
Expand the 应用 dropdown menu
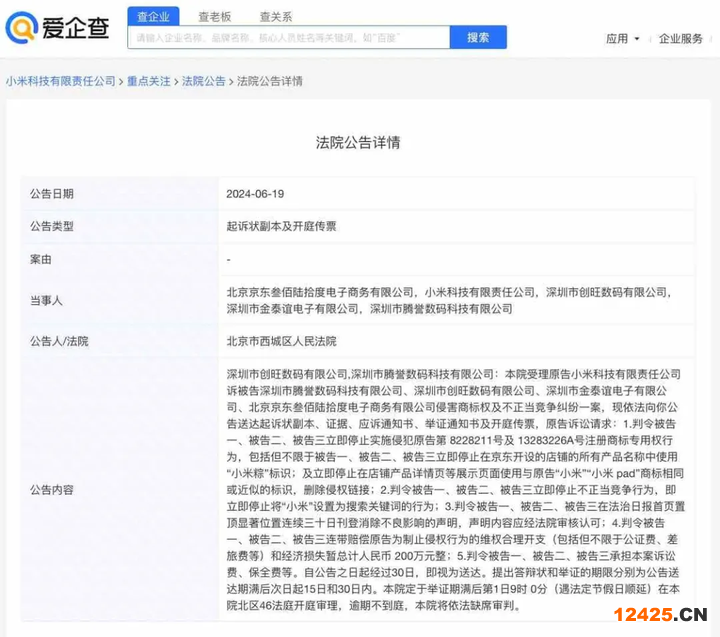point(623,39)
